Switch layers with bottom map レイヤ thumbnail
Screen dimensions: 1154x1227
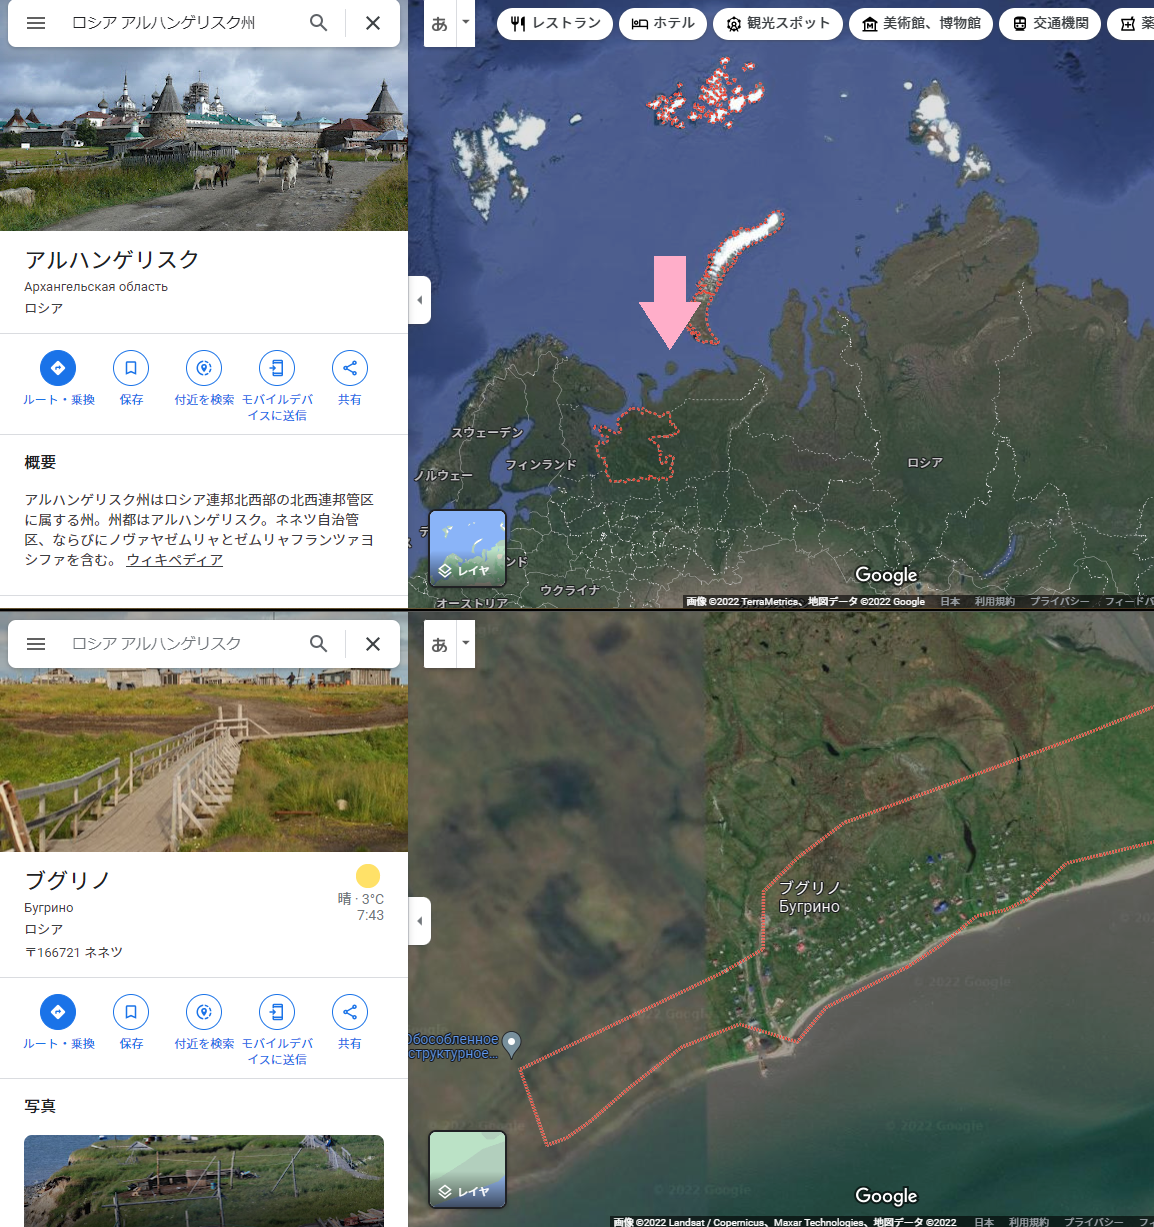click(x=467, y=1169)
